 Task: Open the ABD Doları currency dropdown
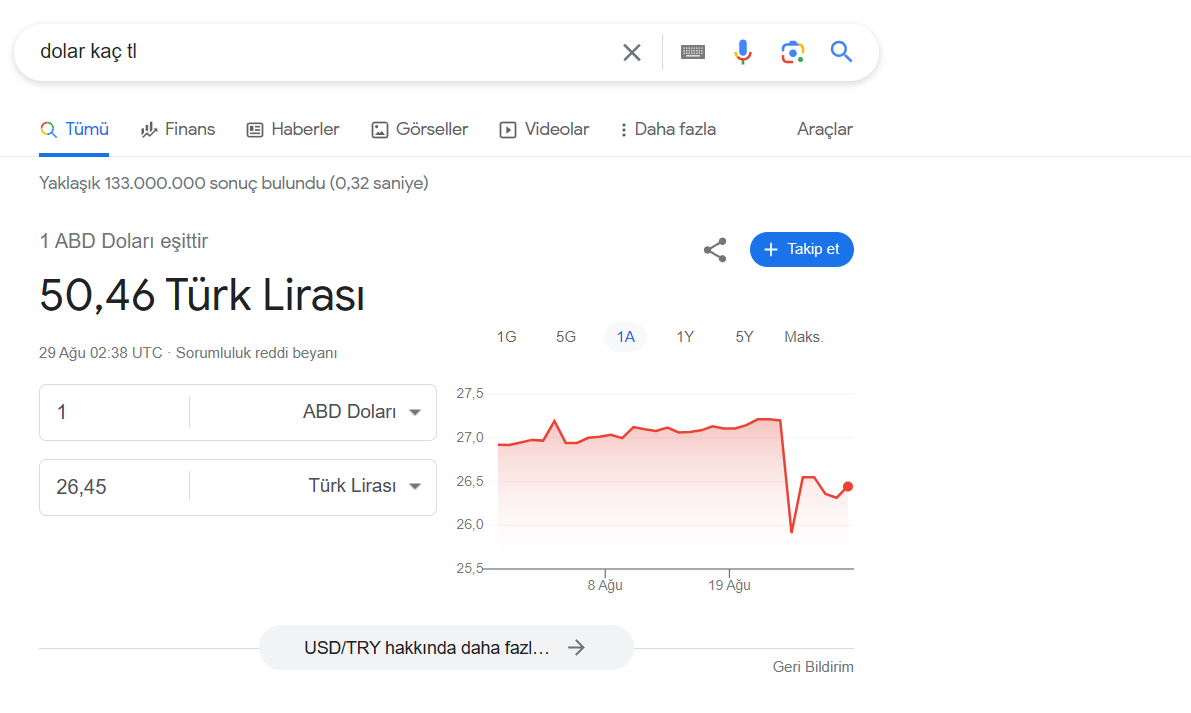(x=362, y=412)
